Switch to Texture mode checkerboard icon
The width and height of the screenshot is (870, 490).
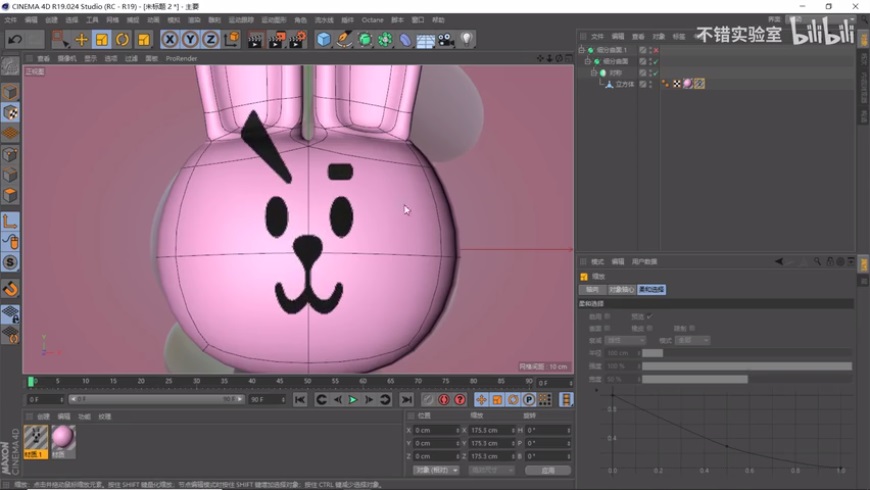click(x=10, y=113)
